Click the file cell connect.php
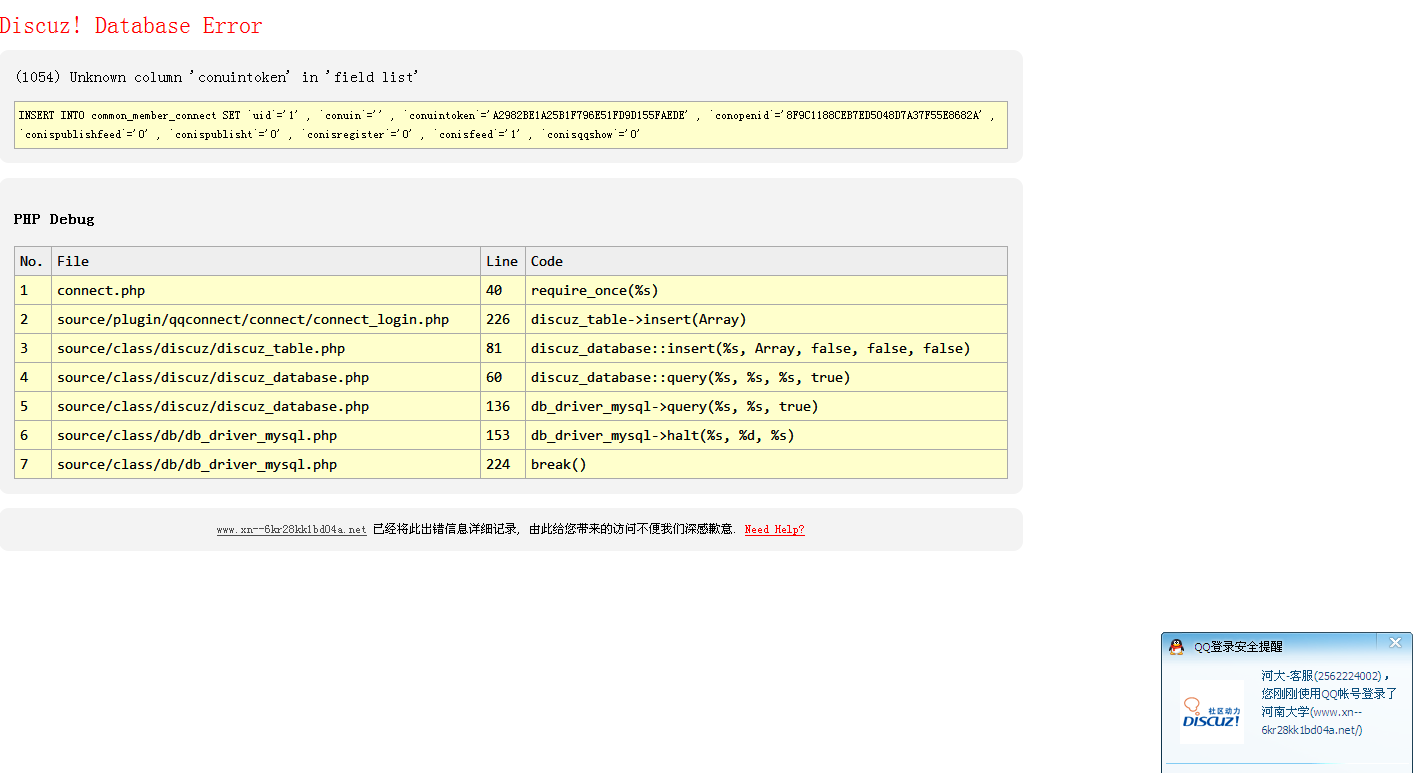Screen dimensions: 1415x773 (x=266, y=290)
